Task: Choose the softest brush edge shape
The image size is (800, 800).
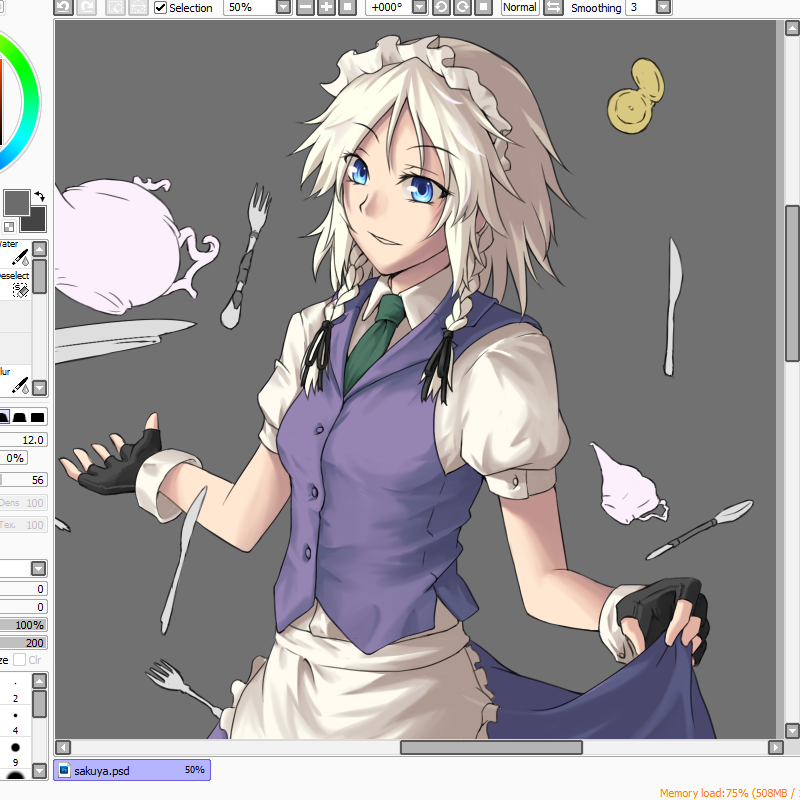Action: click(4, 417)
